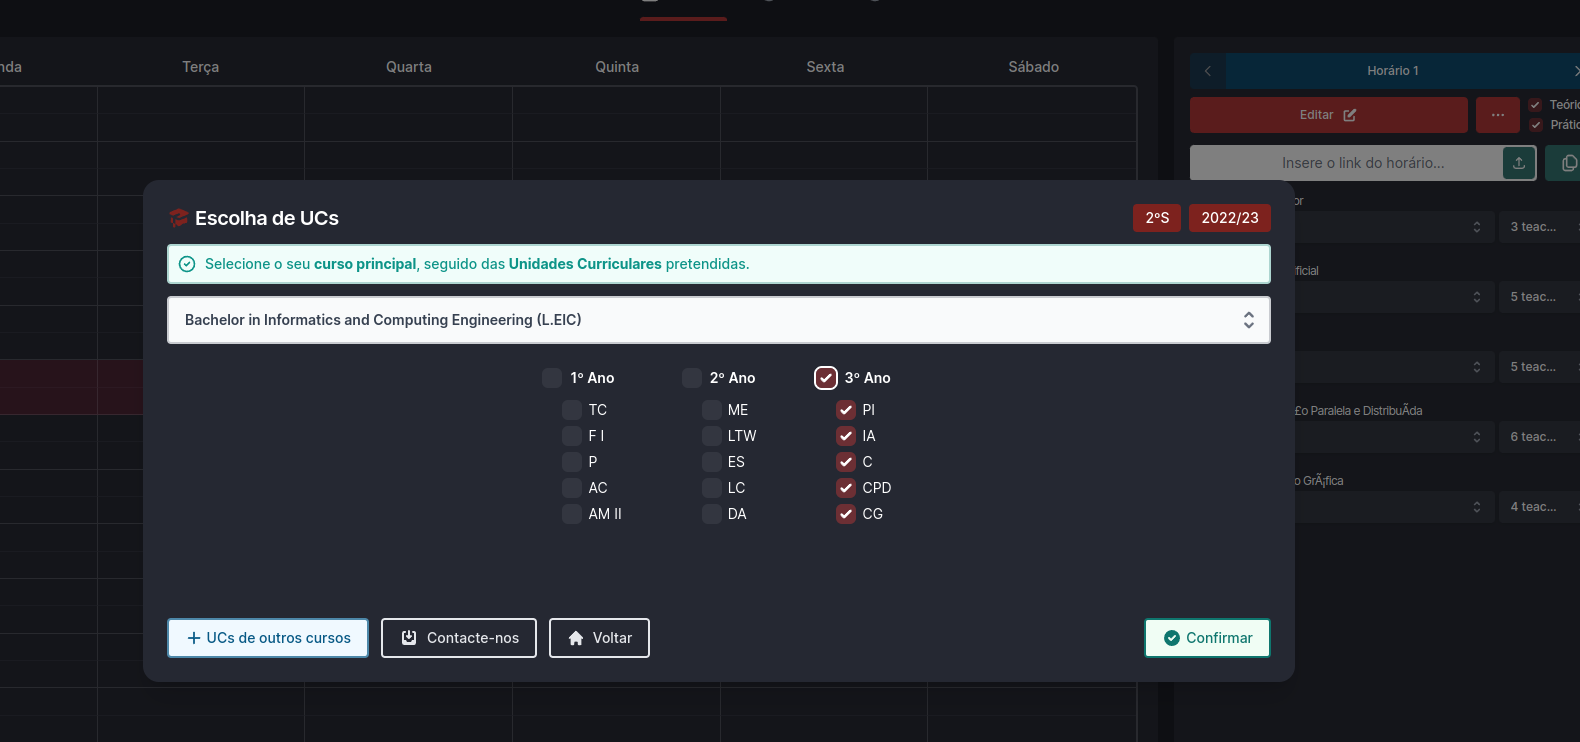This screenshot has width=1580, height=742.
Task: Open the three-dots more options button
Action: pyautogui.click(x=1498, y=115)
